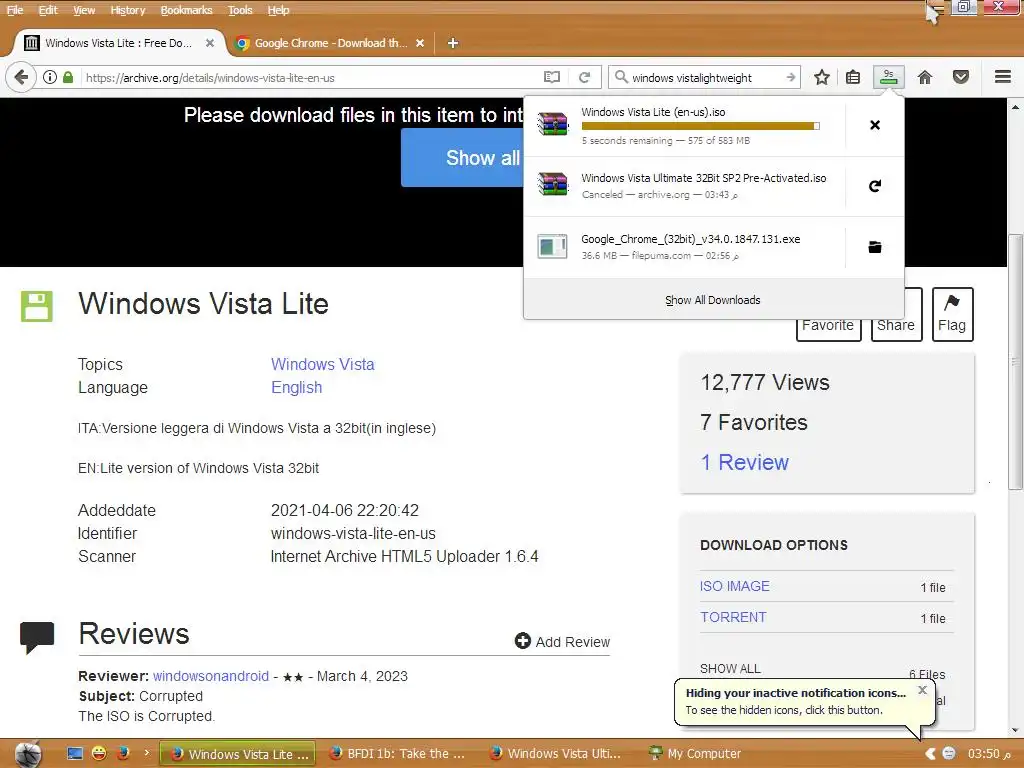Image resolution: width=1024 pixels, height=768 pixels.
Task: Click SHOW ALL files link
Action: [730, 669]
